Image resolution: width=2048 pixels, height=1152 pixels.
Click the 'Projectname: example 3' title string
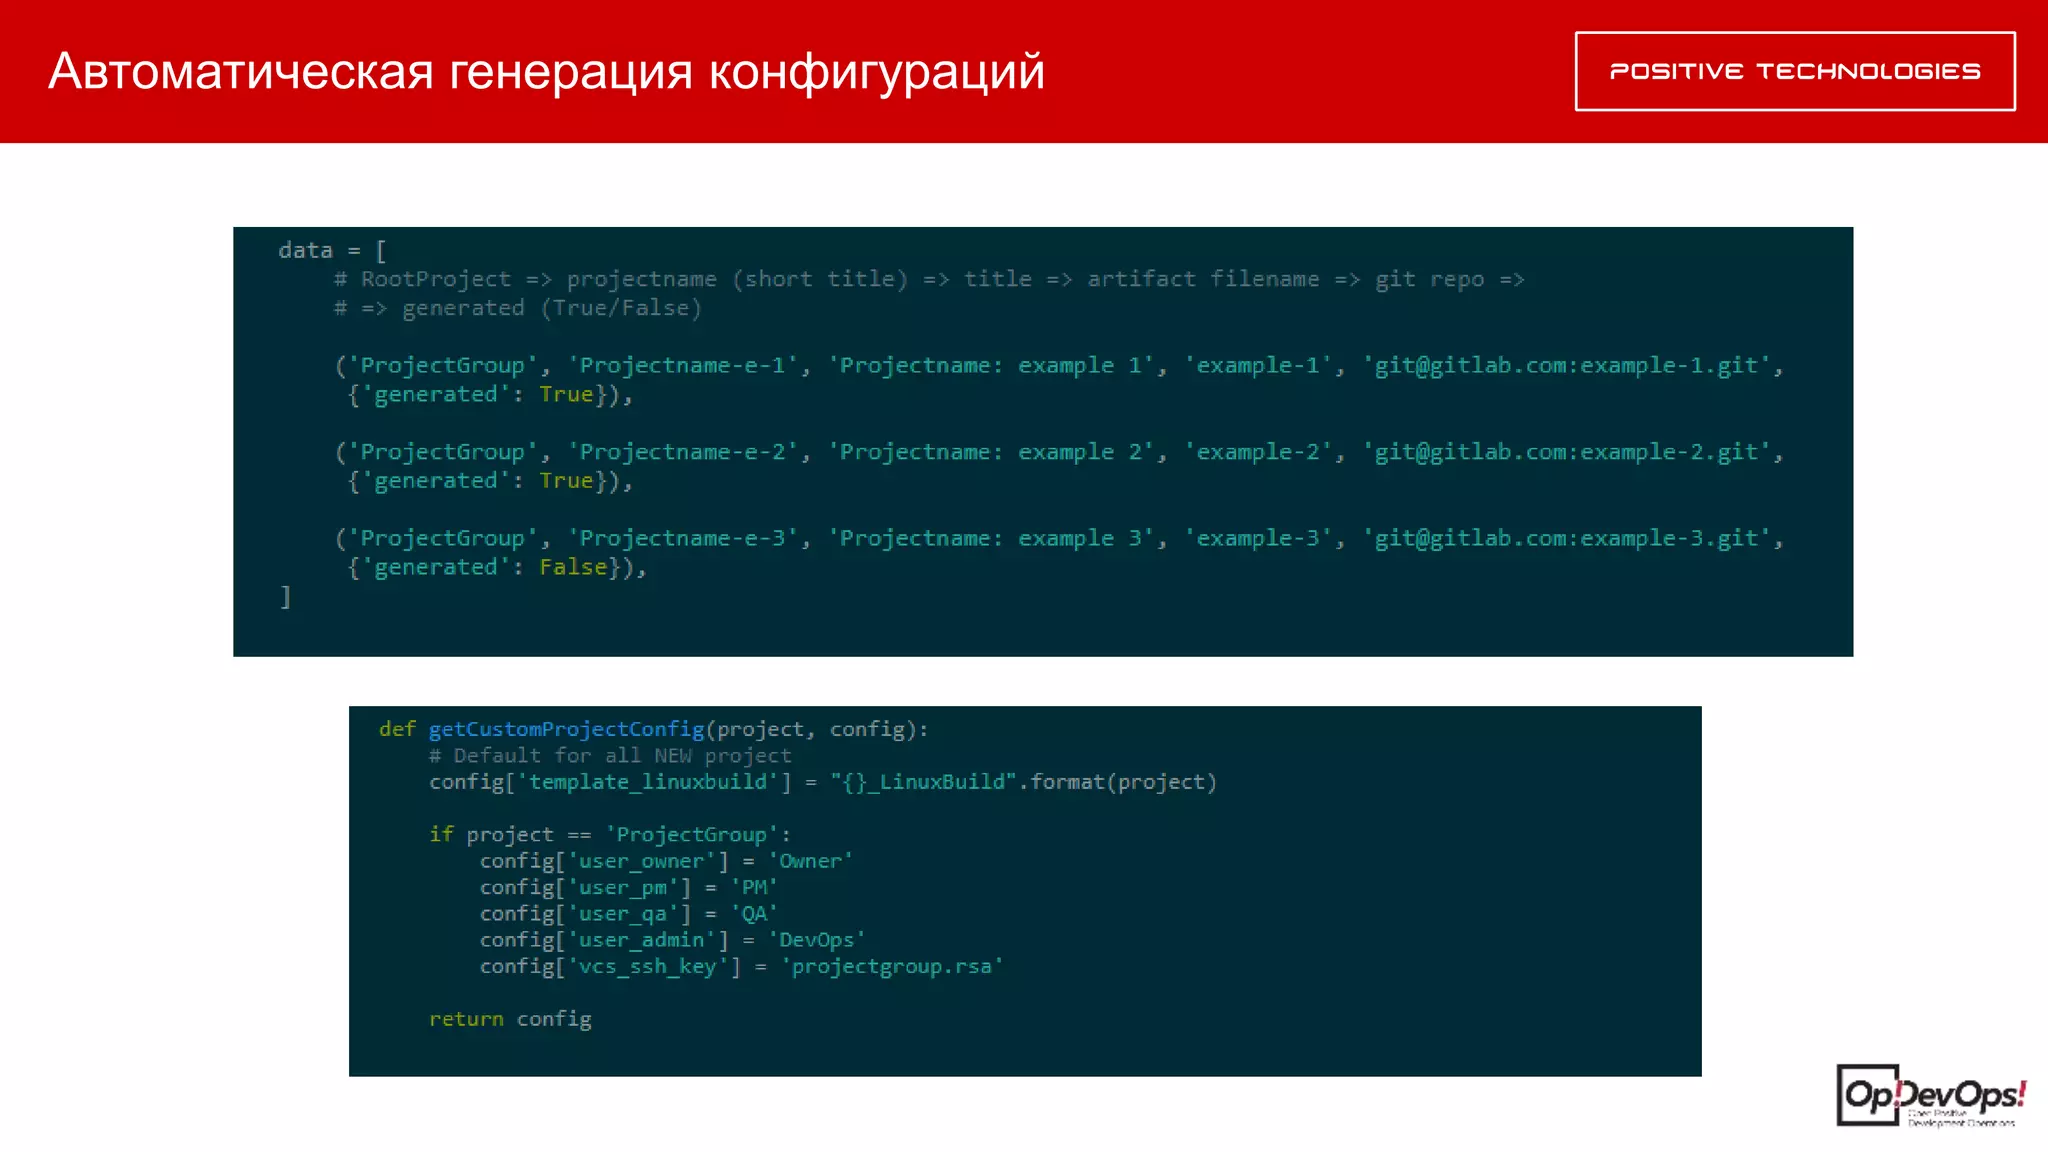[991, 538]
